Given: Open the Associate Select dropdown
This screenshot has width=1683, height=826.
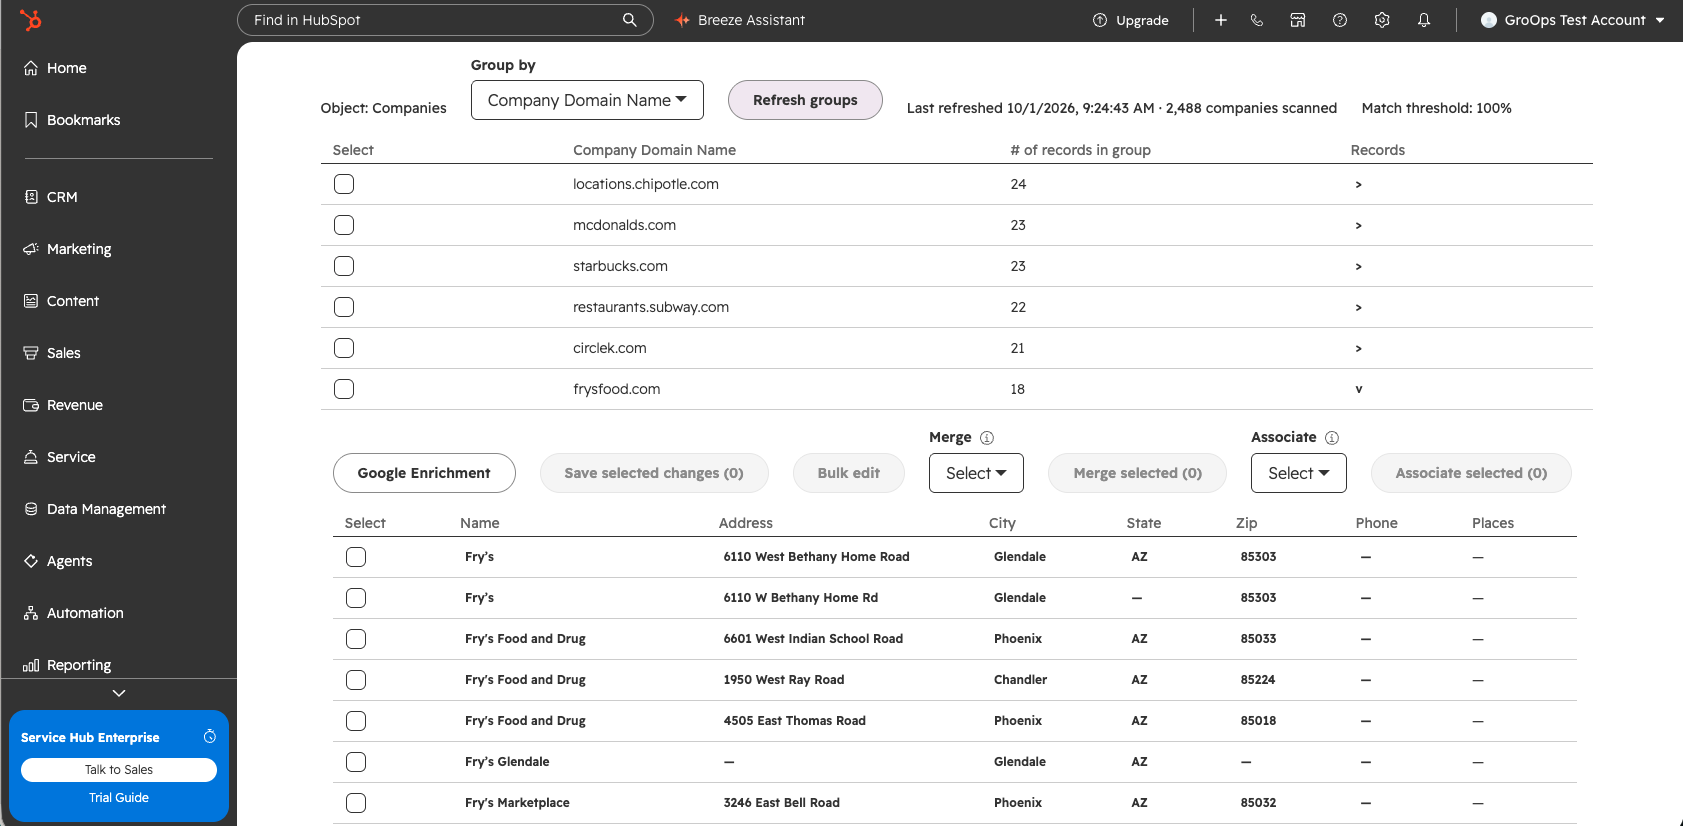Looking at the screenshot, I should click(1298, 473).
